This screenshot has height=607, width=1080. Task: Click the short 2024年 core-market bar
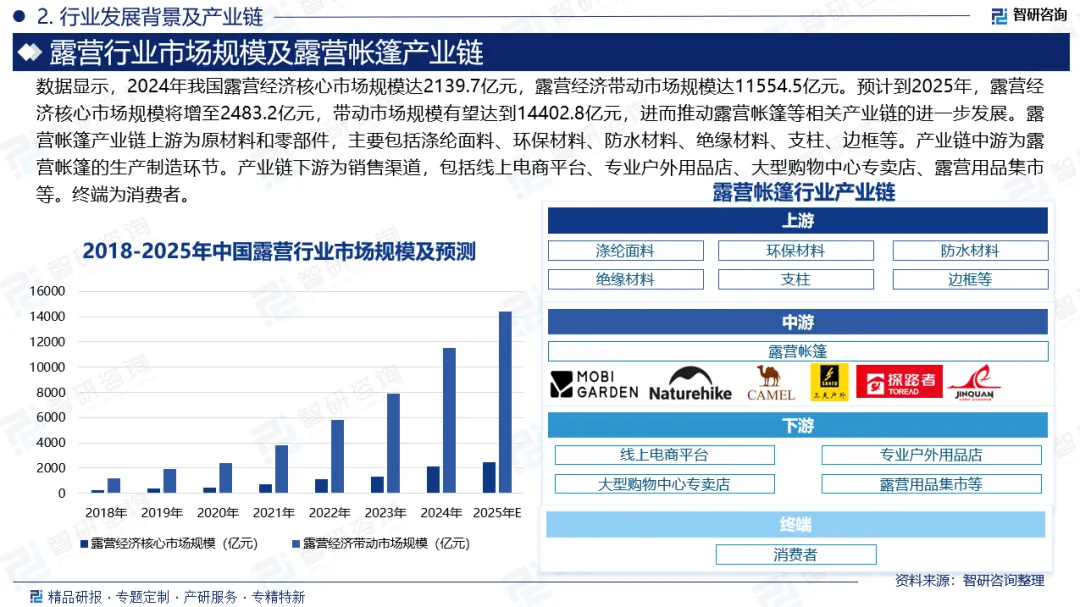tap(433, 480)
